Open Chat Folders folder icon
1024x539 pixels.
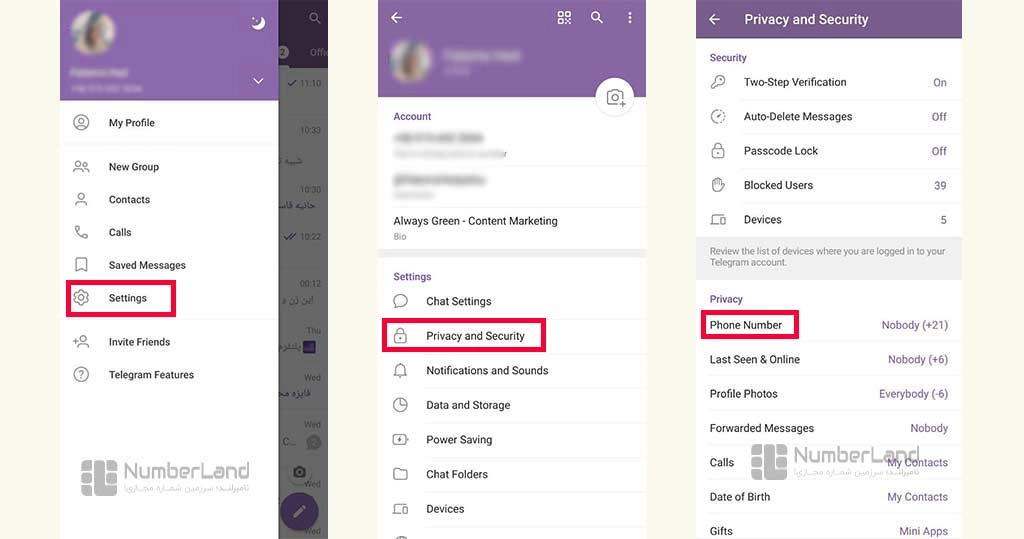400,474
